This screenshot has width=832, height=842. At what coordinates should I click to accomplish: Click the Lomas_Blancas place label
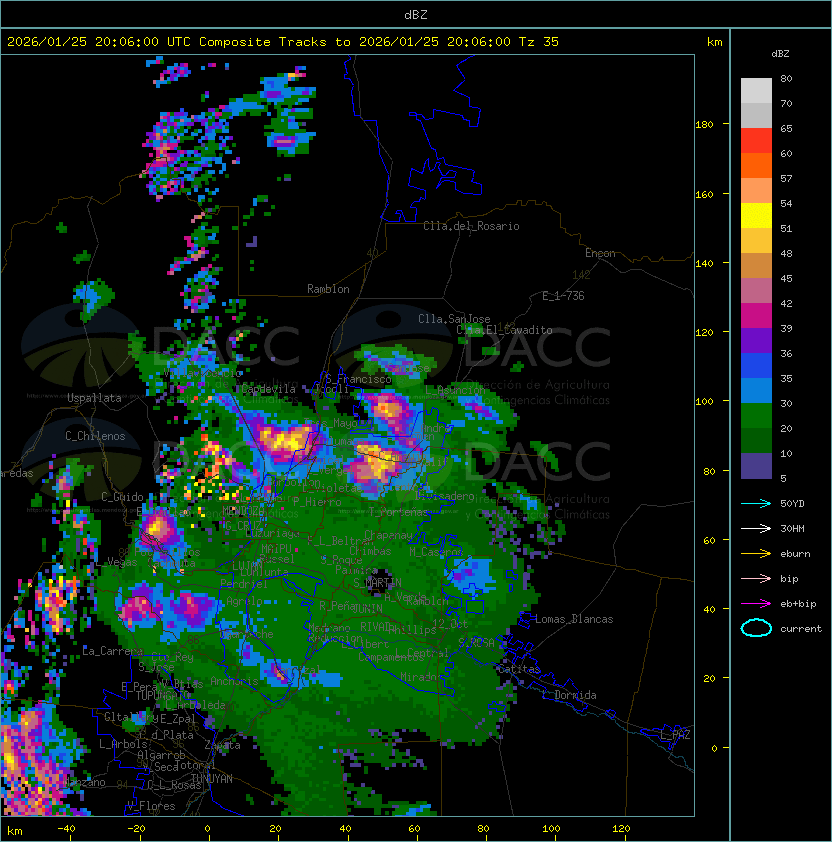point(574,619)
